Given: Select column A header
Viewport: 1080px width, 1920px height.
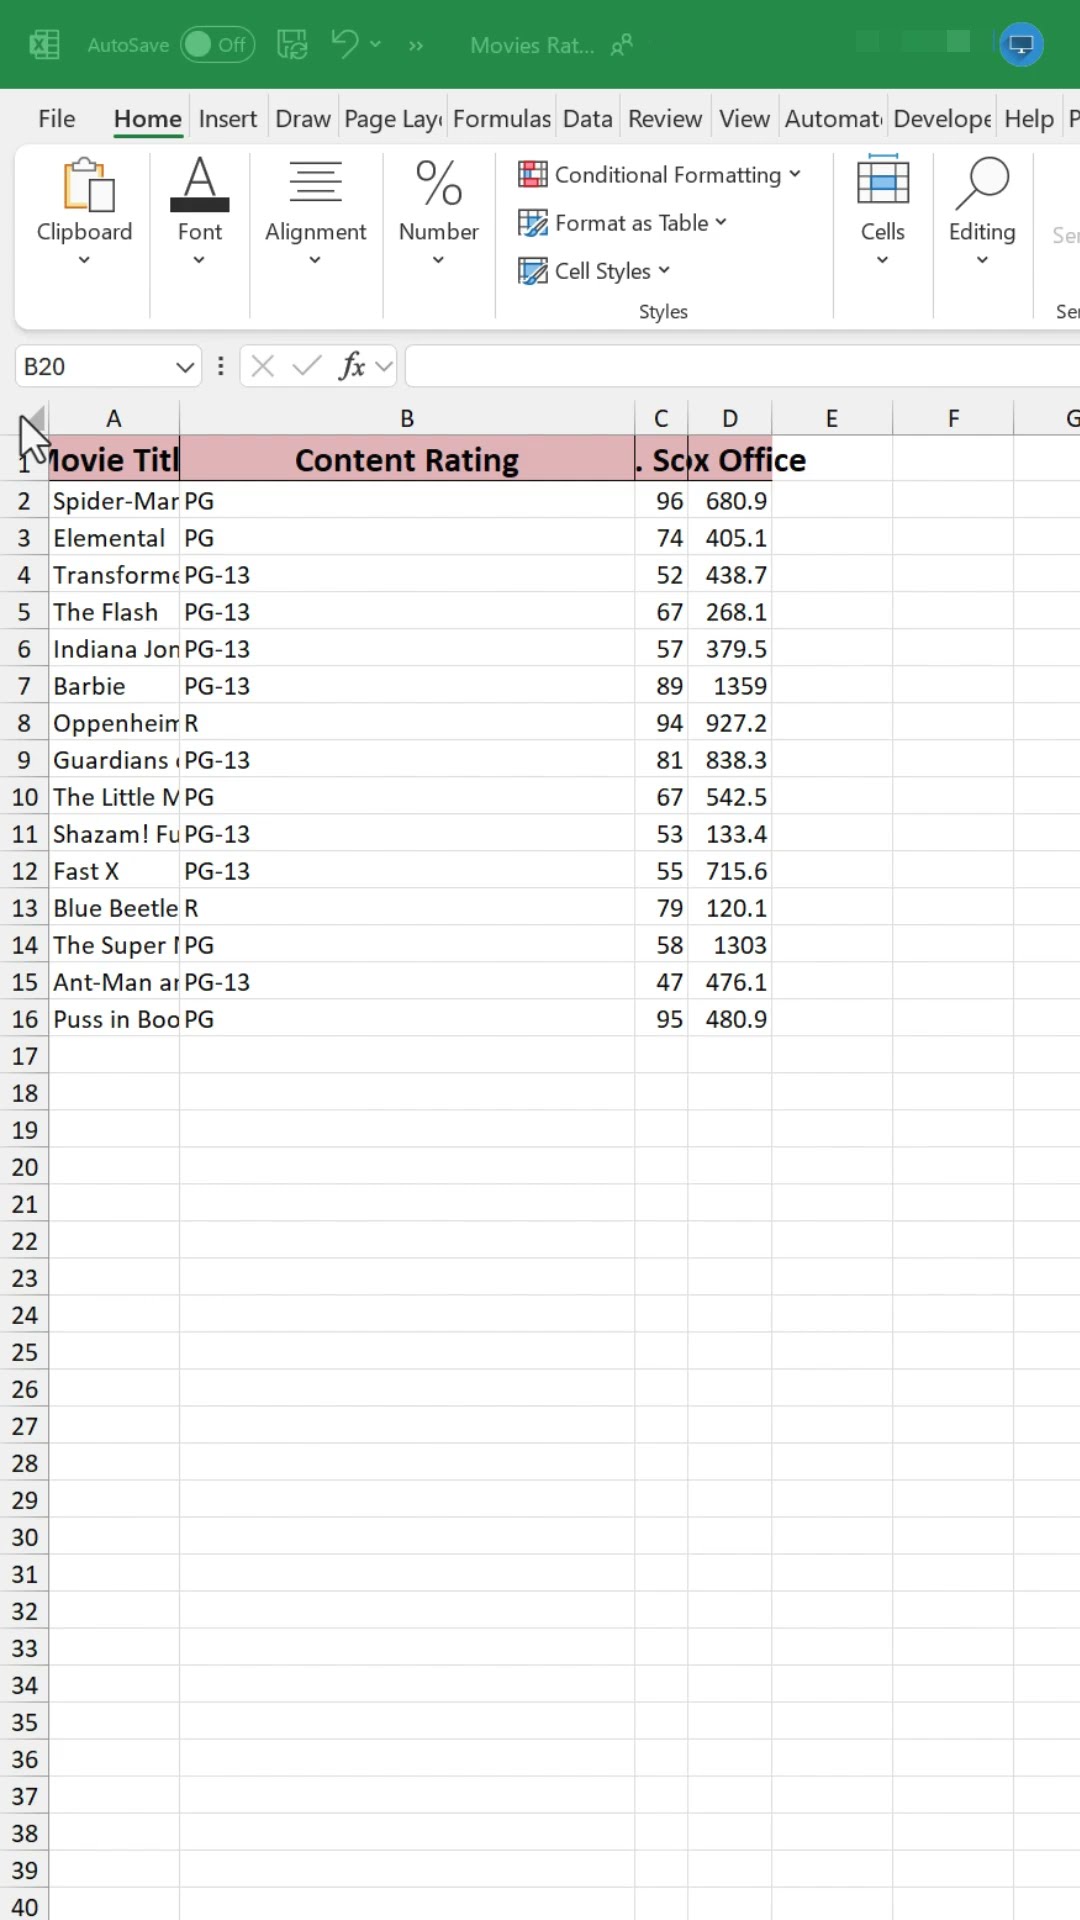Looking at the screenshot, I should click(x=114, y=419).
